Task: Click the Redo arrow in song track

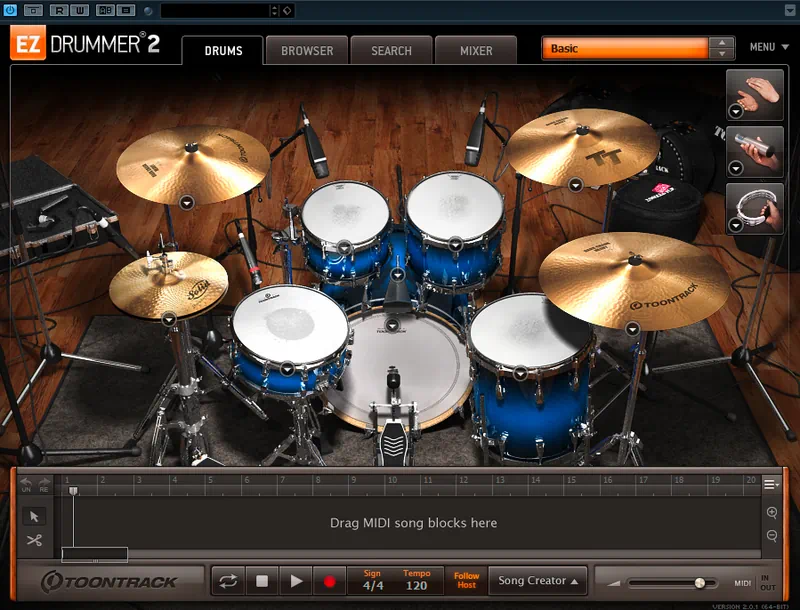Action: point(44,485)
